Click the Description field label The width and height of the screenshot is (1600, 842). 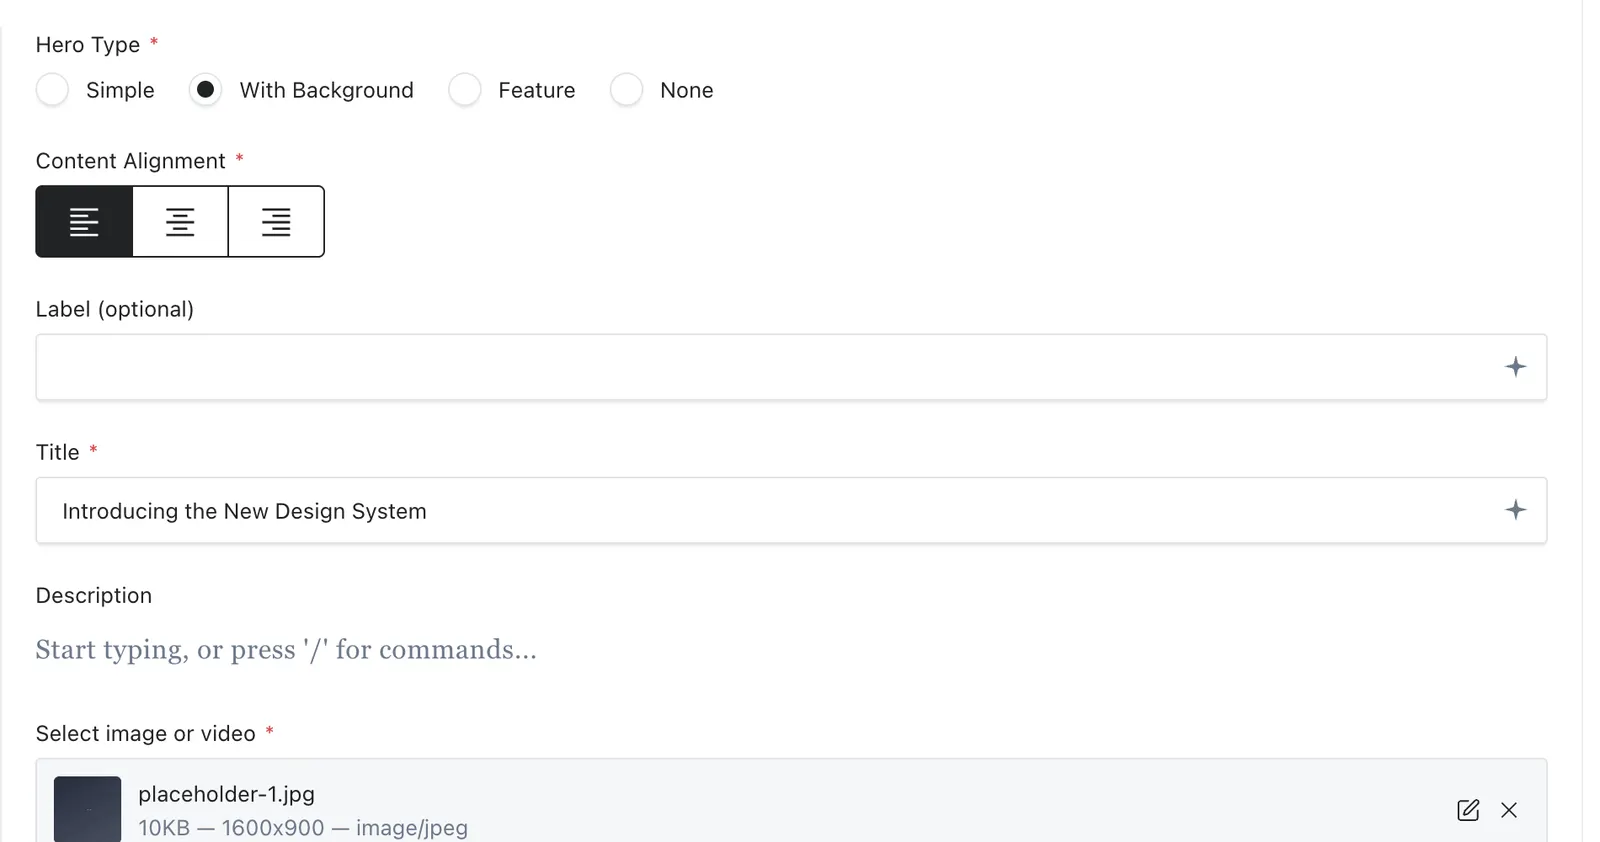(x=94, y=596)
